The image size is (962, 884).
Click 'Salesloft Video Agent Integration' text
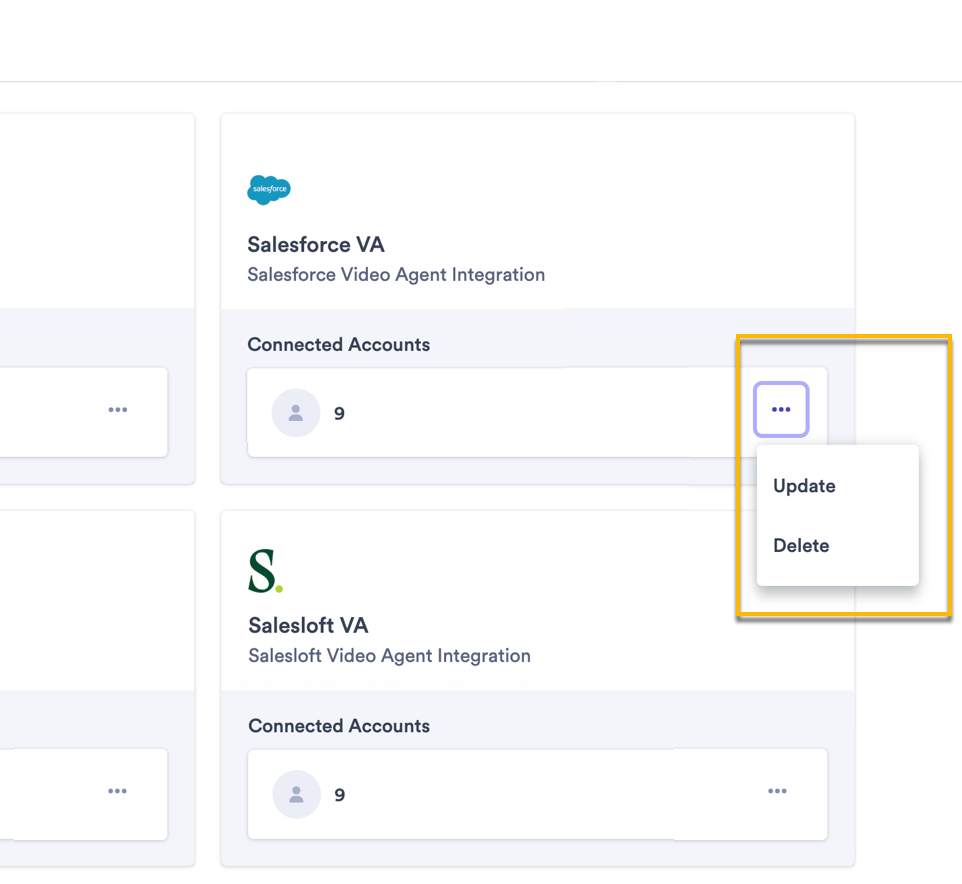390,656
